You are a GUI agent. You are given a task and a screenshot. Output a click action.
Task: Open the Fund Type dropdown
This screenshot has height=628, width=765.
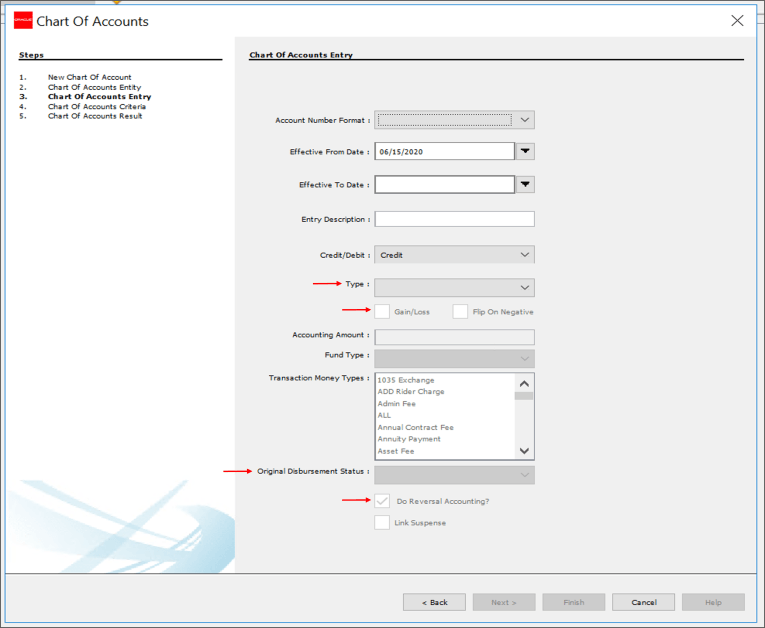tap(454, 359)
